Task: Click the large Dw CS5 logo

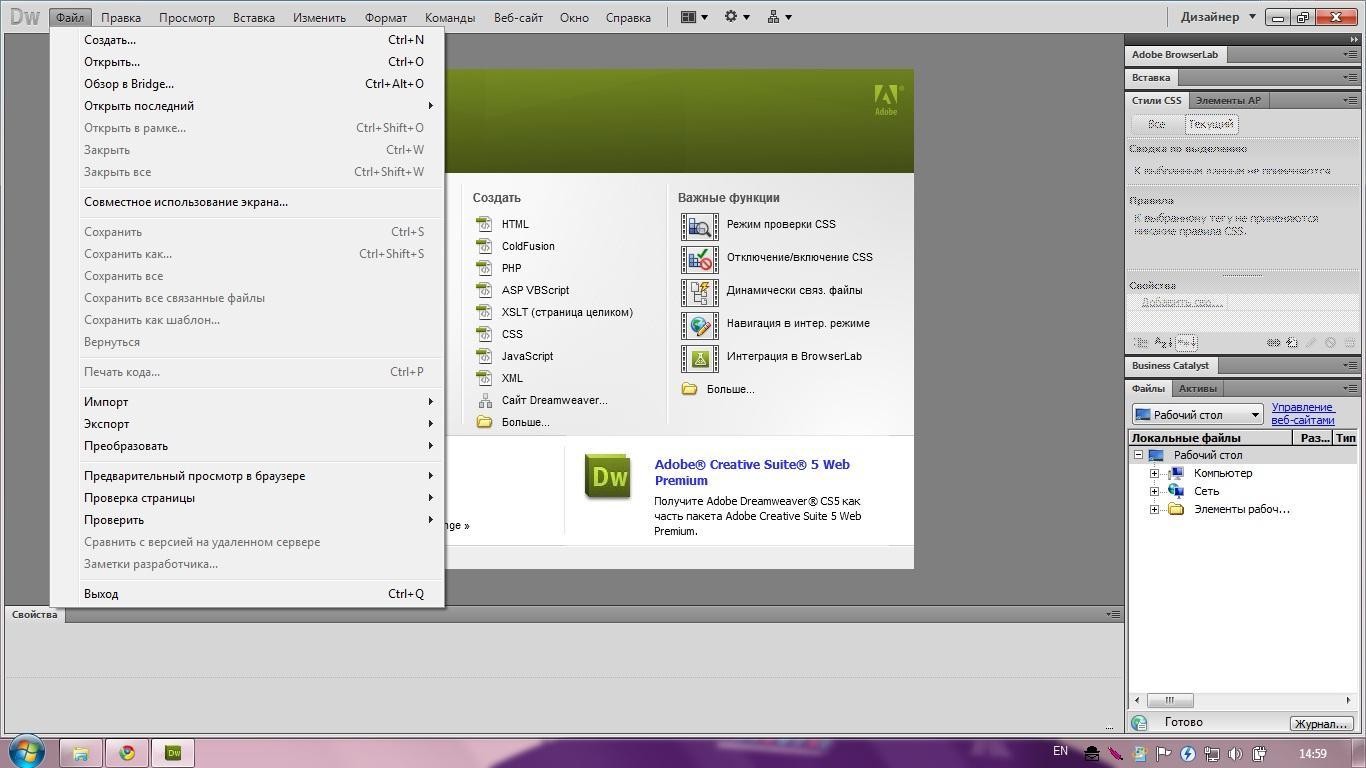Action: click(x=609, y=477)
